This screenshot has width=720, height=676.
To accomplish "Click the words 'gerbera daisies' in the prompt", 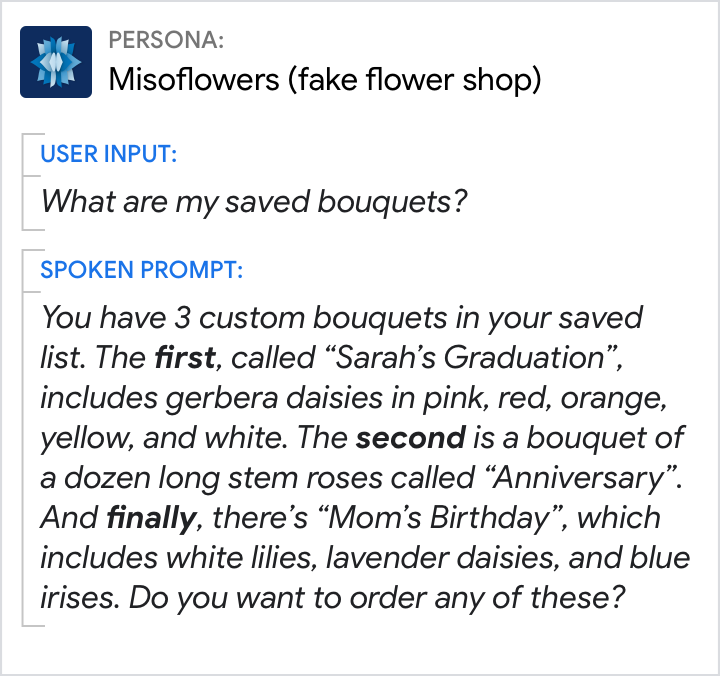I will (267, 398).
